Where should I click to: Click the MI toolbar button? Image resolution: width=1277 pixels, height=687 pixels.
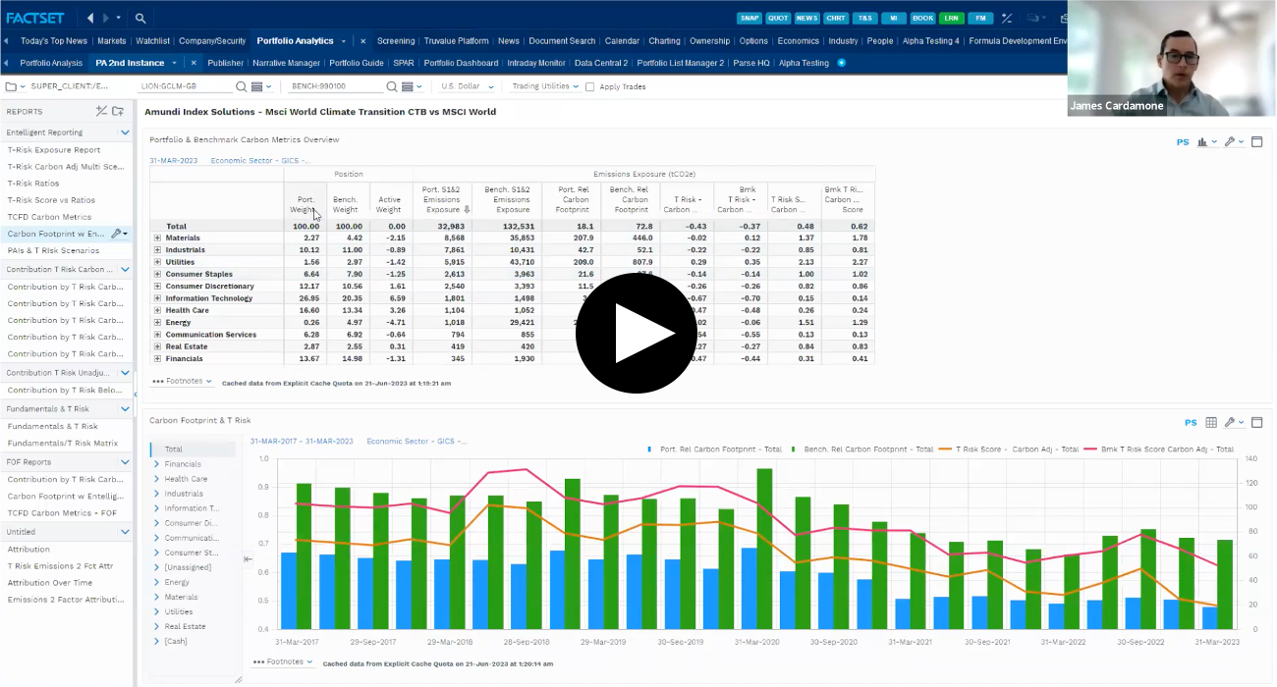[x=893, y=18]
